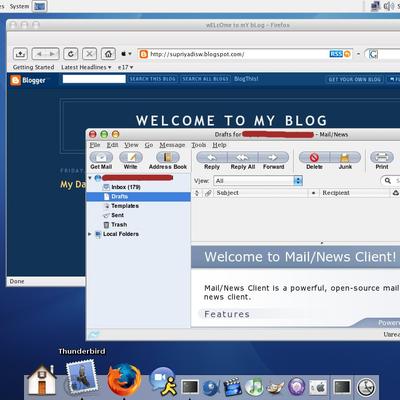Screen dimensions: 400x400
Task: Launch Firefox from the dock
Action: tap(124, 380)
